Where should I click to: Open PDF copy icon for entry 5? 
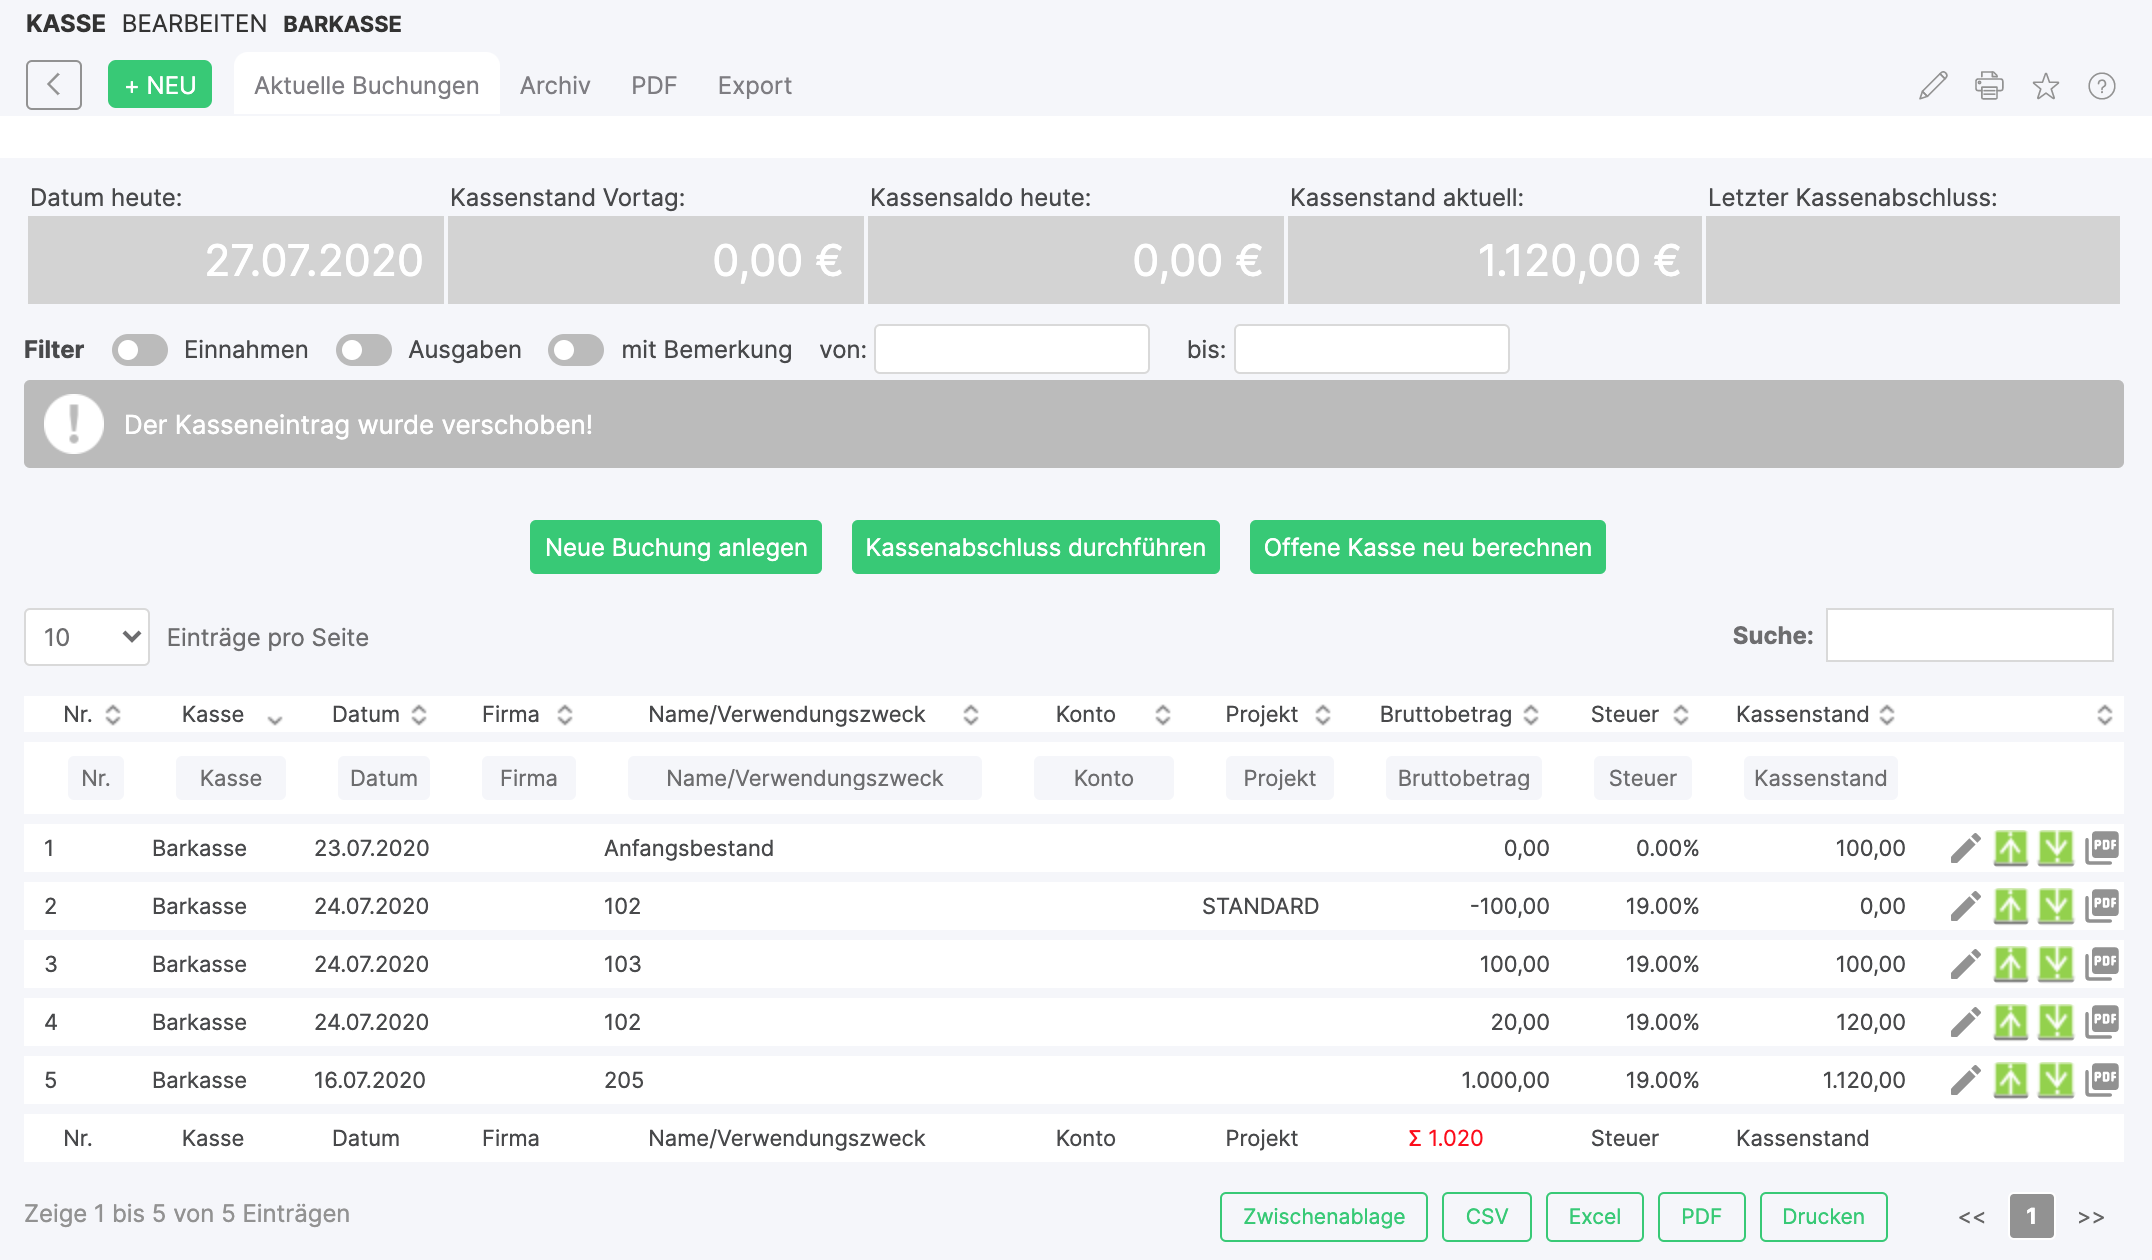[2102, 1080]
